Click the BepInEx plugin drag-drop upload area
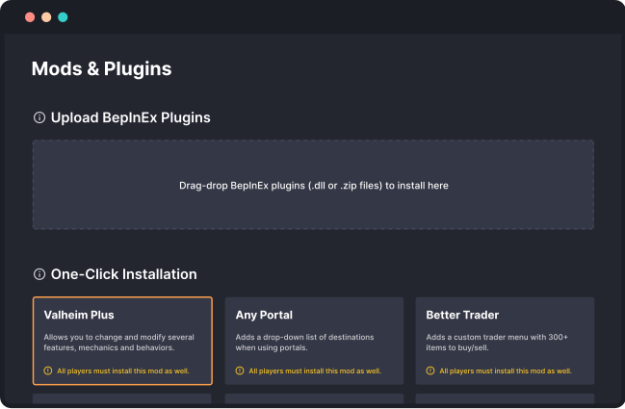Image resolution: width=625 pixels, height=409 pixels. (313, 185)
